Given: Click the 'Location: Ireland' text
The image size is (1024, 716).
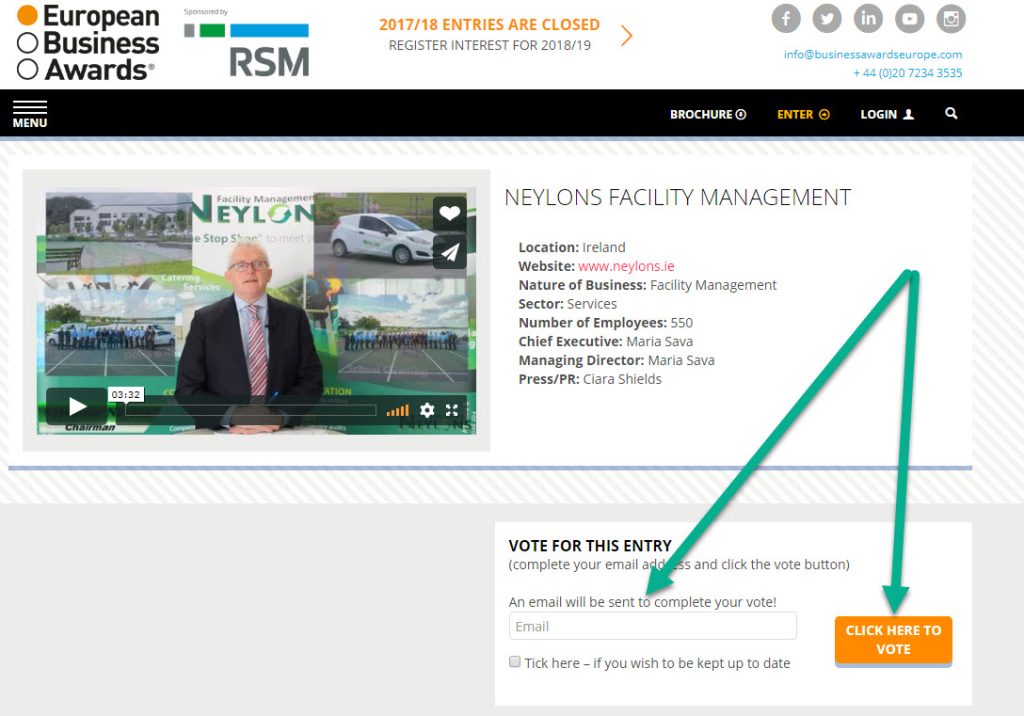Looking at the screenshot, I should click(x=572, y=247).
